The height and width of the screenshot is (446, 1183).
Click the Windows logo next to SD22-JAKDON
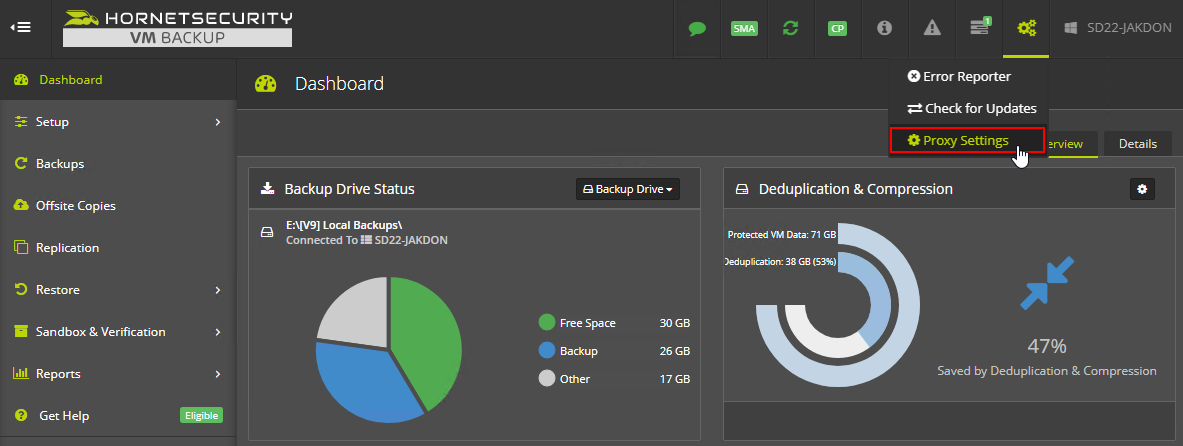1070,28
